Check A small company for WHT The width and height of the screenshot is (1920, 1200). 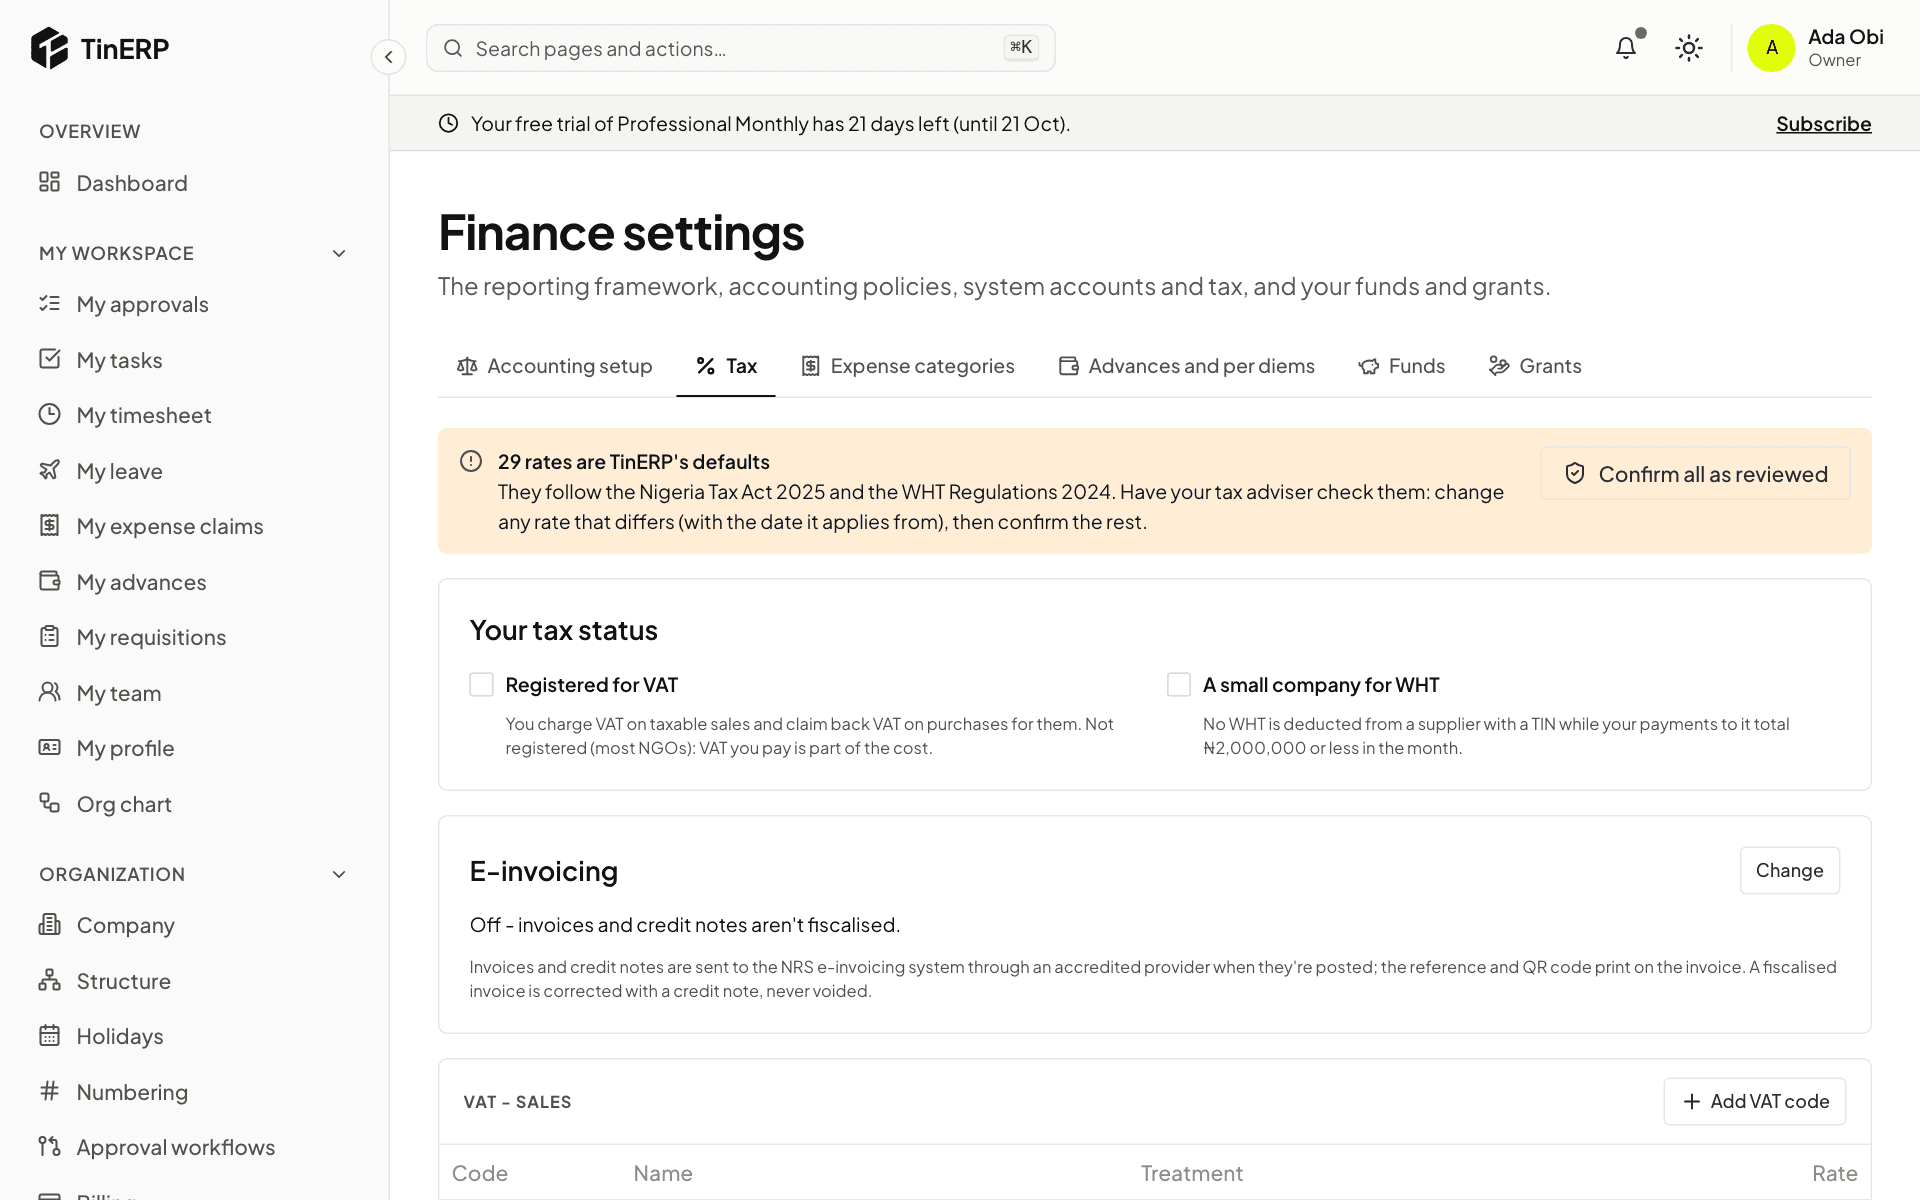(x=1179, y=685)
